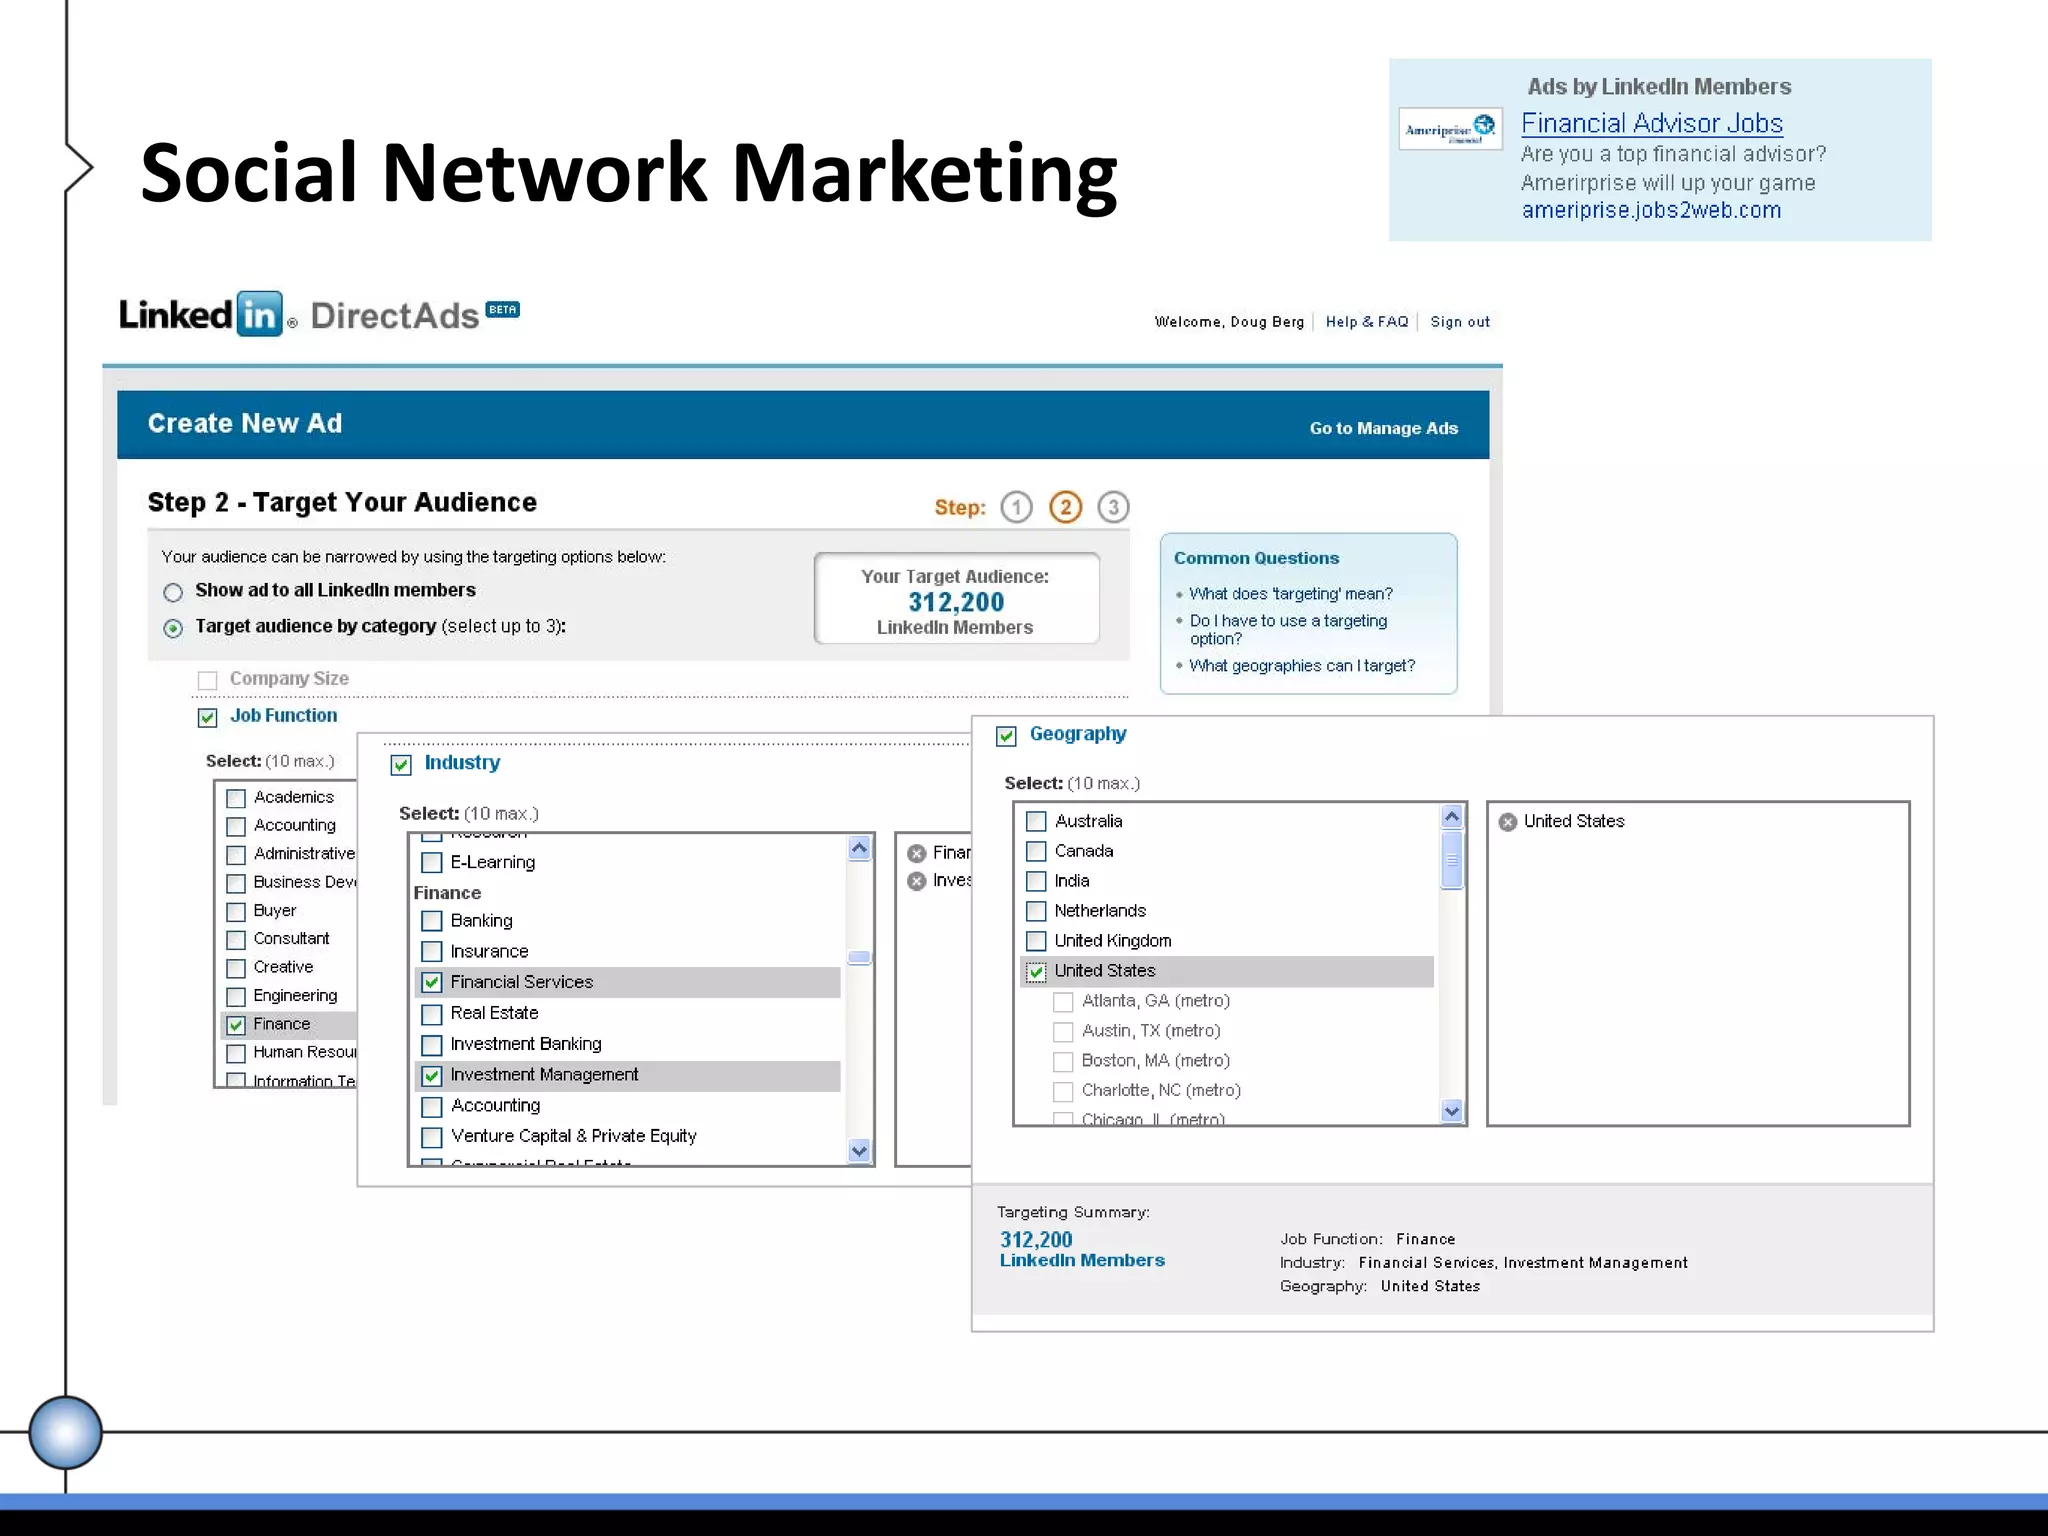Check the Buyer job function
Viewport: 2048px width, 1536px height.
(236, 912)
